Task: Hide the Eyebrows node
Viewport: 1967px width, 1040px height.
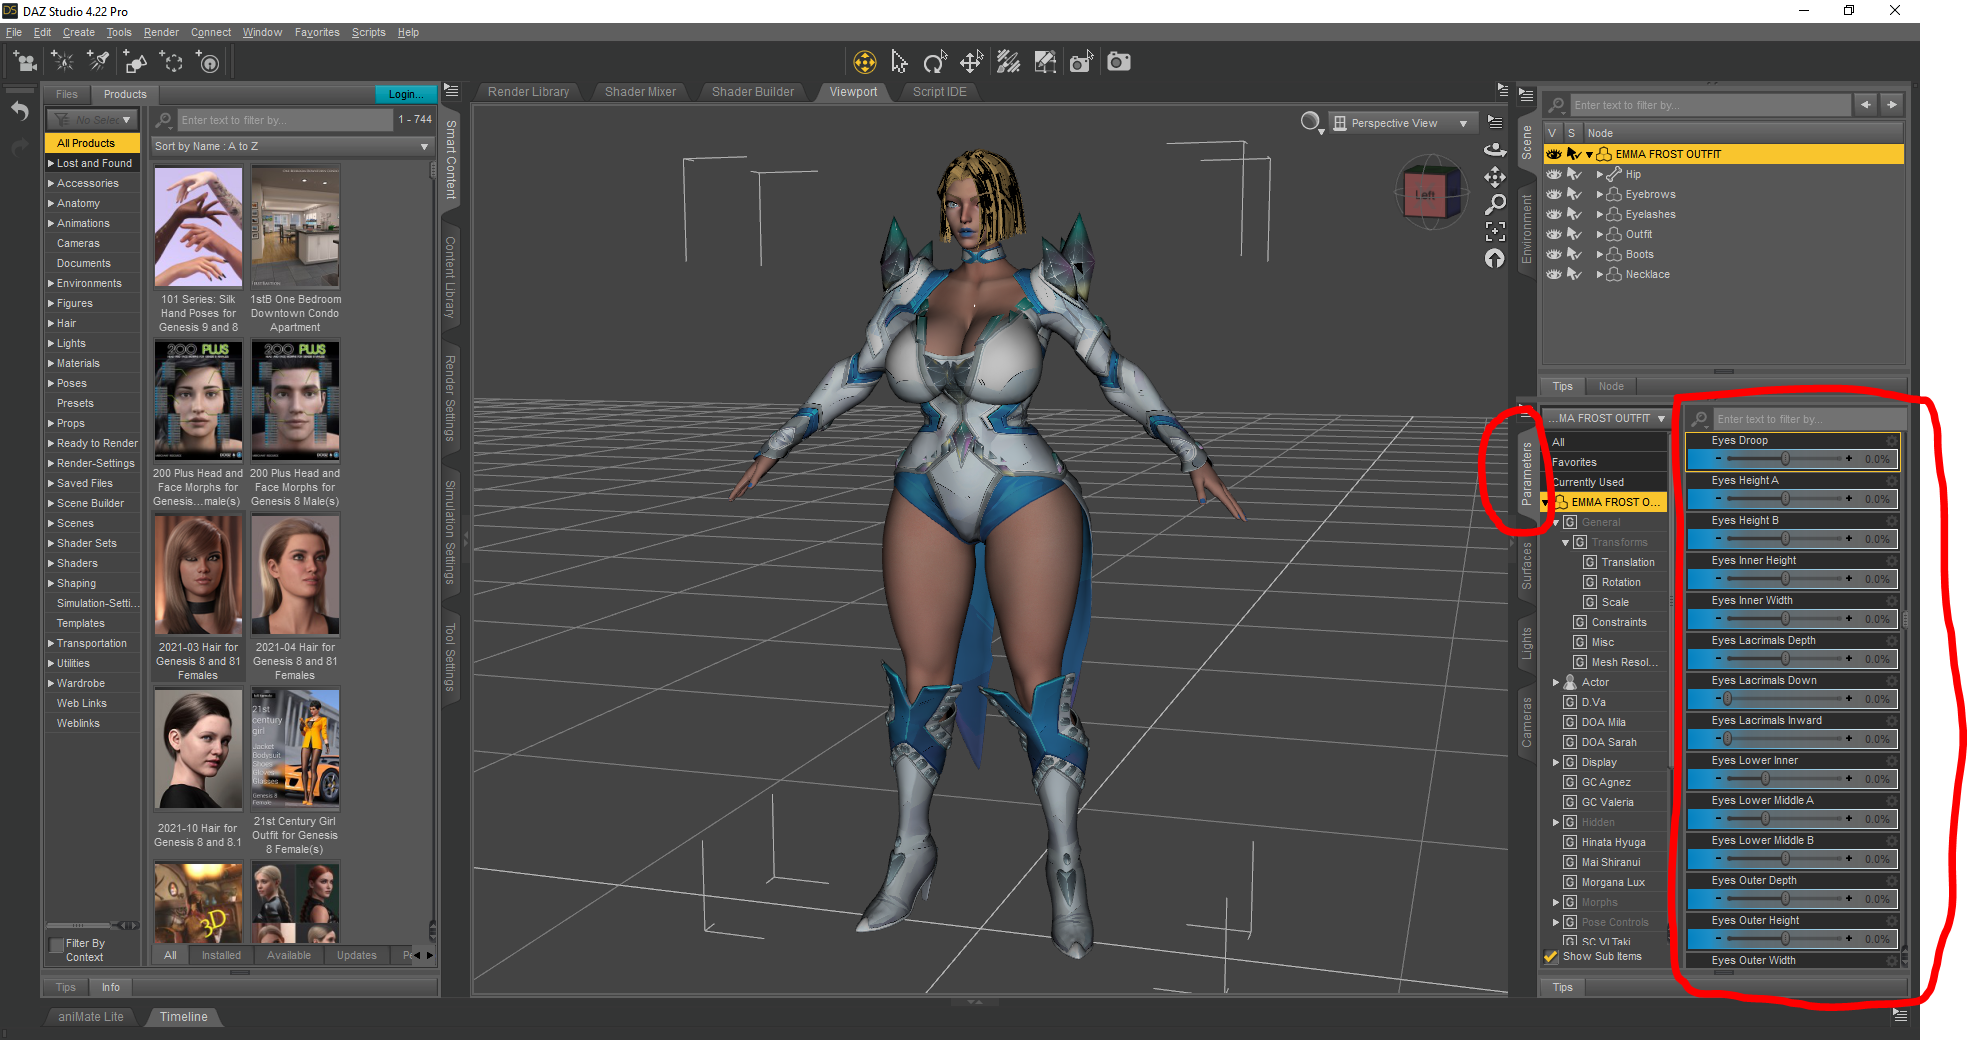Action: tap(1554, 194)
